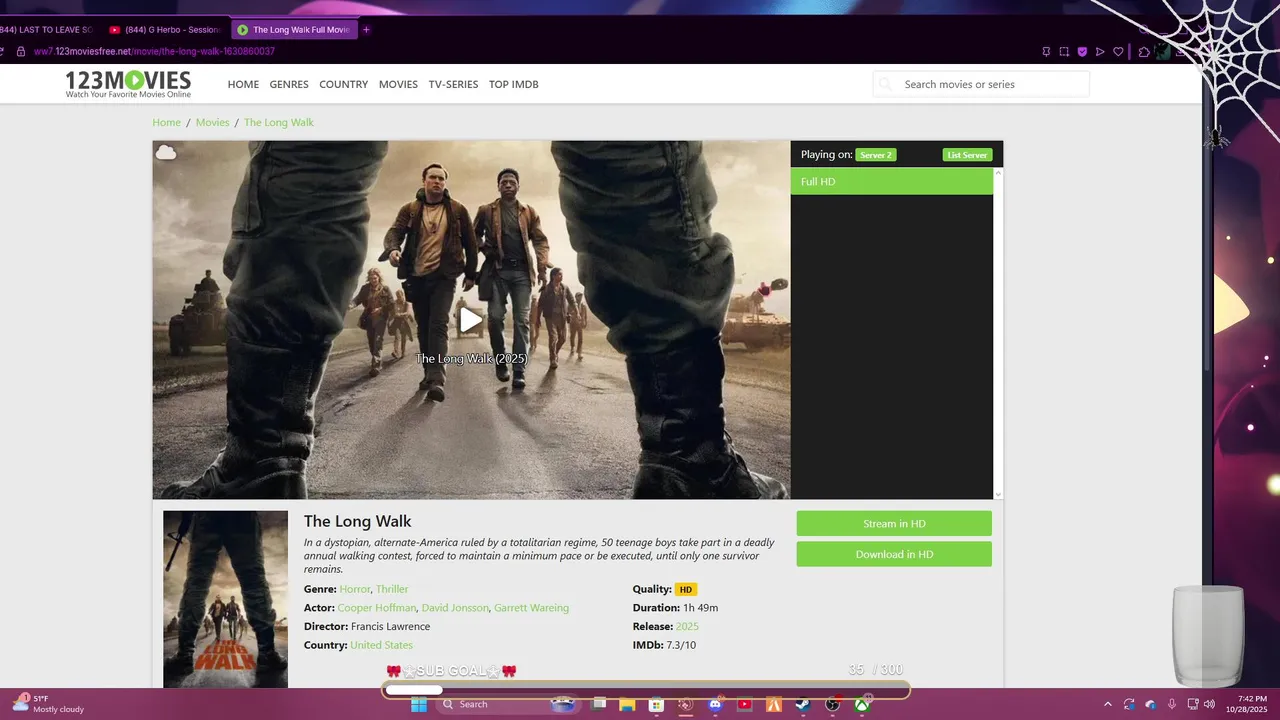The image size is (1280, 720).
Task: Click The Long Walk breadcrumb link
Action: pos(279,122)
